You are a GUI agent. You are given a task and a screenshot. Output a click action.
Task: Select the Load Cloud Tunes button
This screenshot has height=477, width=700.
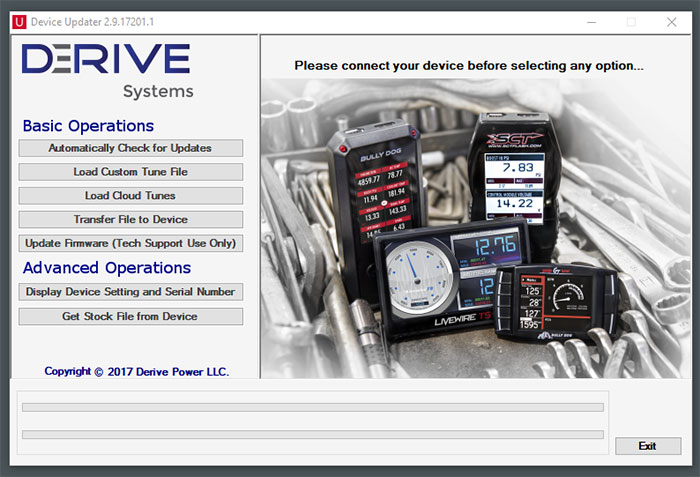[x=130, y=196]
